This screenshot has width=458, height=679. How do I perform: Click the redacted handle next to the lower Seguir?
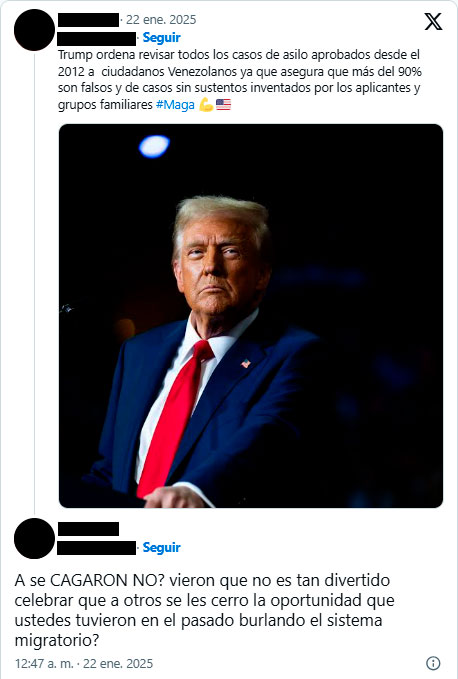[97, 548]
